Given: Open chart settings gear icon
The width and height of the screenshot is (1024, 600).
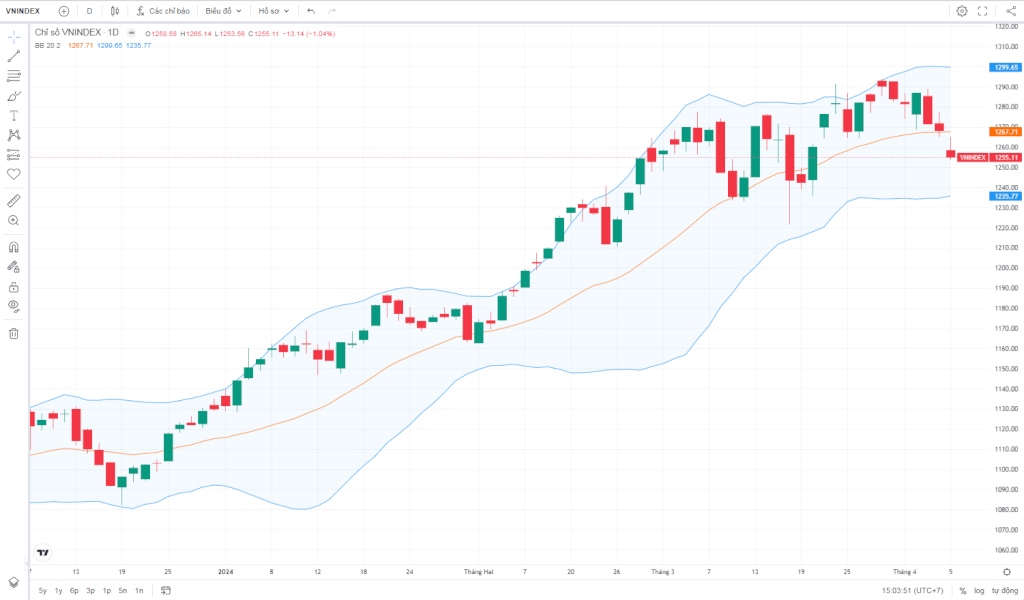Looking at the screenshot, I should pyautogui.click(x=962, y=11).
